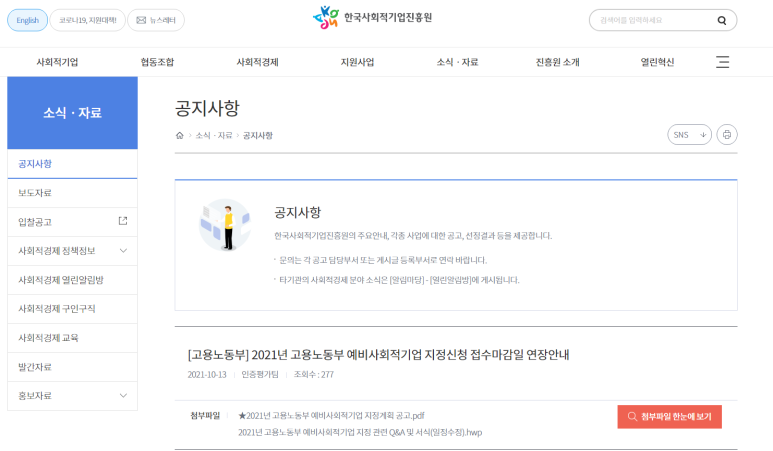Open 소식 · 자료 top menu
This screenshot has height=451, width=773.
pos(457,62)
